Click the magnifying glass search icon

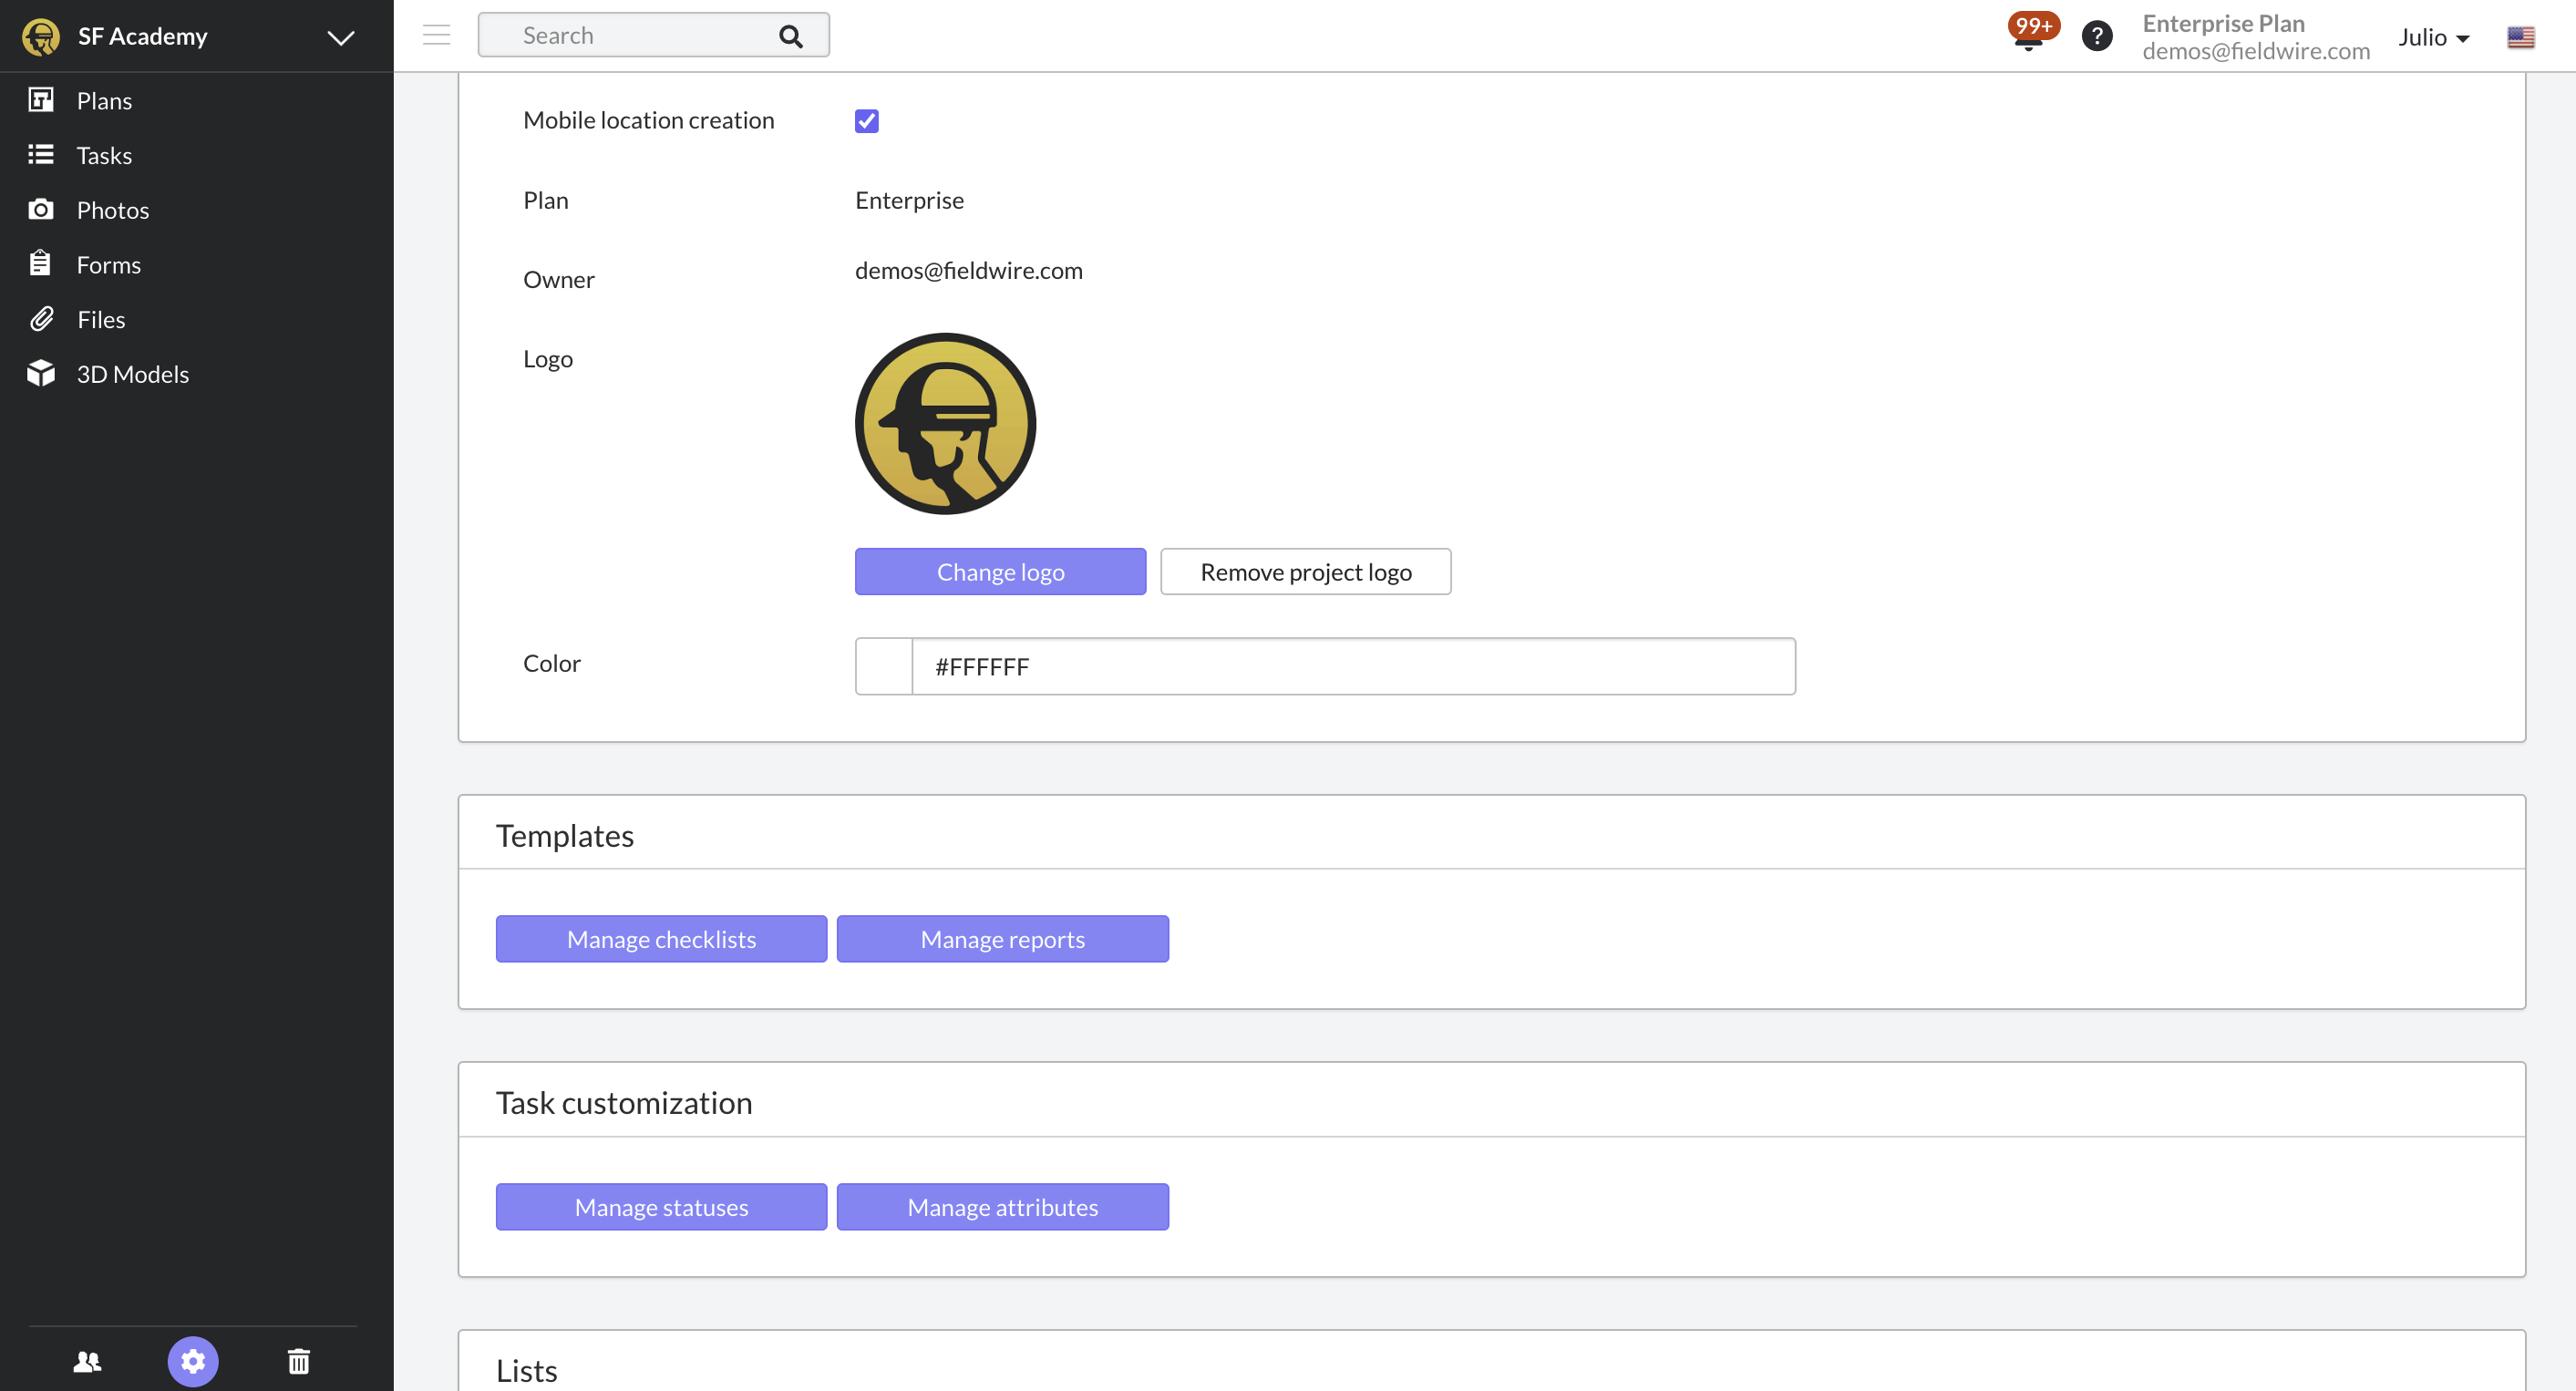791,36
